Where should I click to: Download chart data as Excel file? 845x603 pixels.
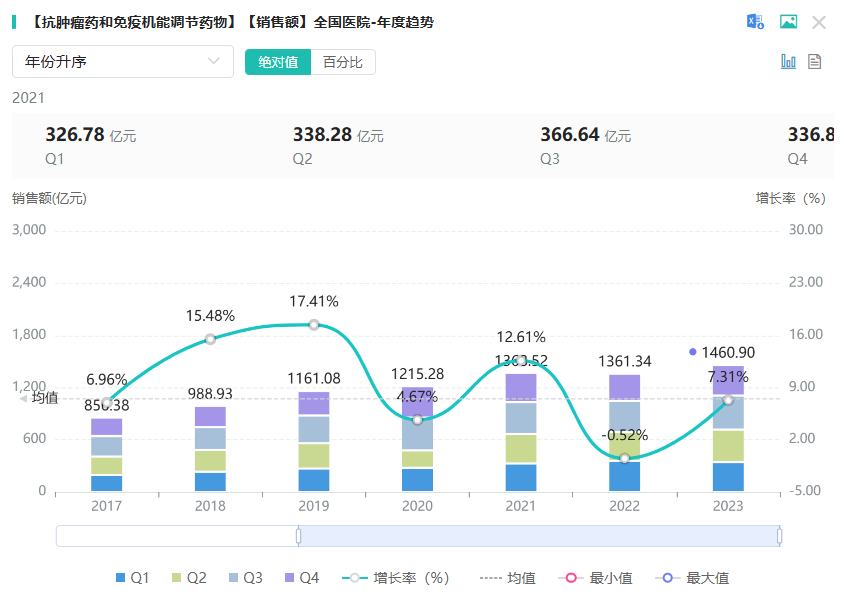[755, 22]
